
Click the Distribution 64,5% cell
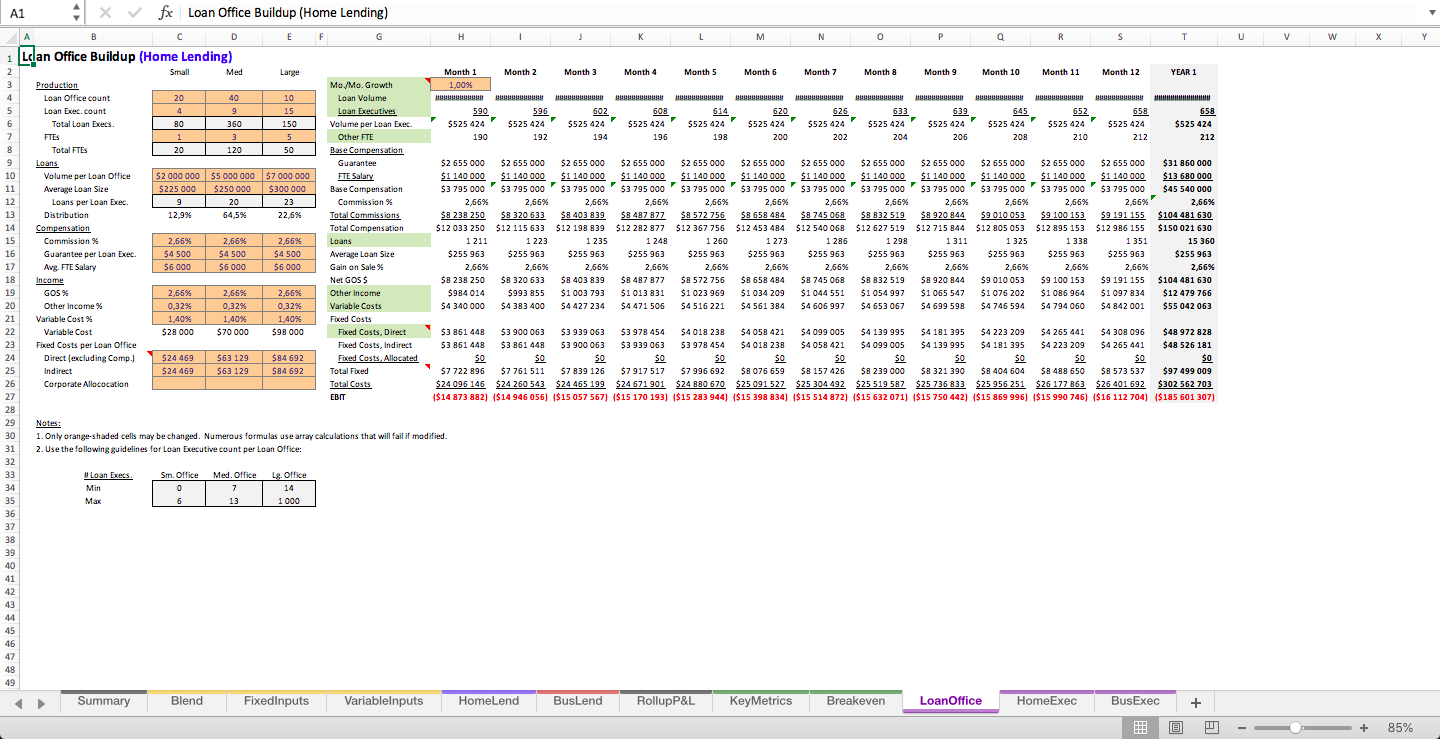click(233, 215)
